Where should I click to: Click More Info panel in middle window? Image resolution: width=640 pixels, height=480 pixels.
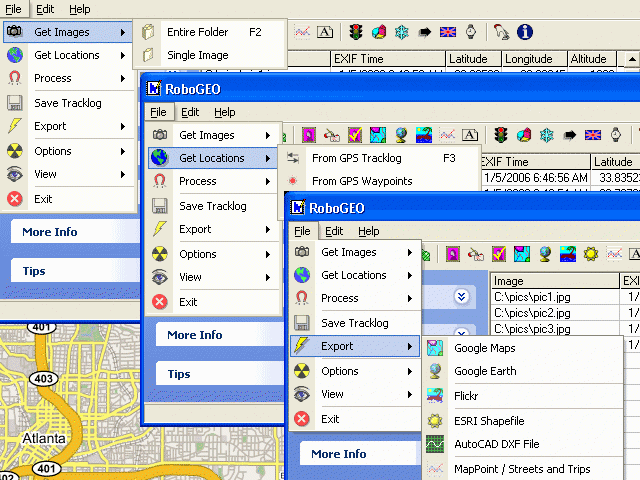[x=219, y=335]
